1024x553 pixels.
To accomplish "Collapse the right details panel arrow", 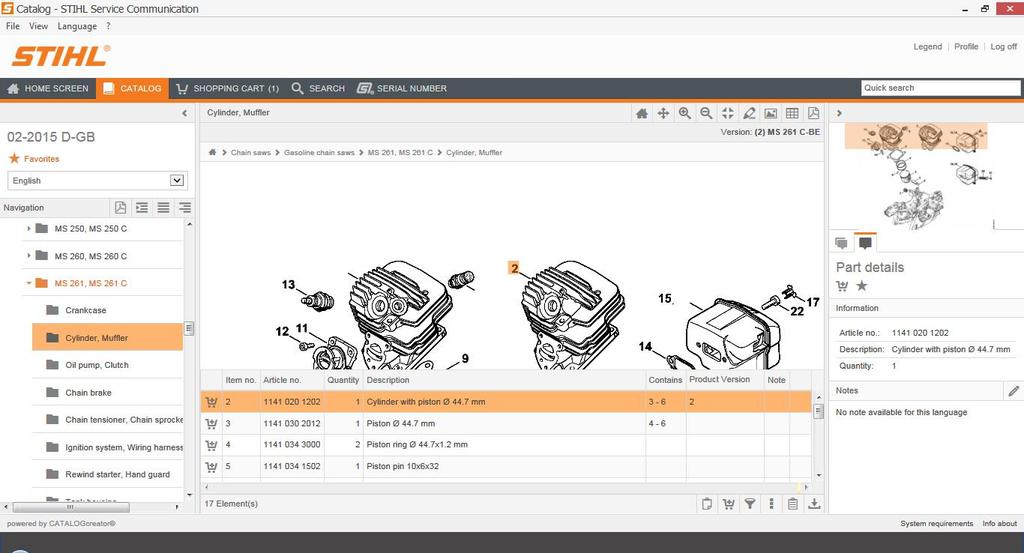I will tap(839, 113).
